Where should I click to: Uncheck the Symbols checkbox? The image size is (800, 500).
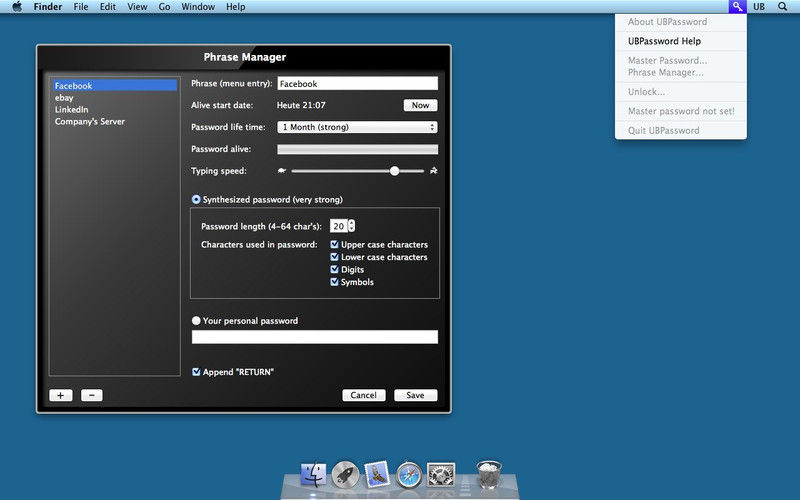point(335,282)
